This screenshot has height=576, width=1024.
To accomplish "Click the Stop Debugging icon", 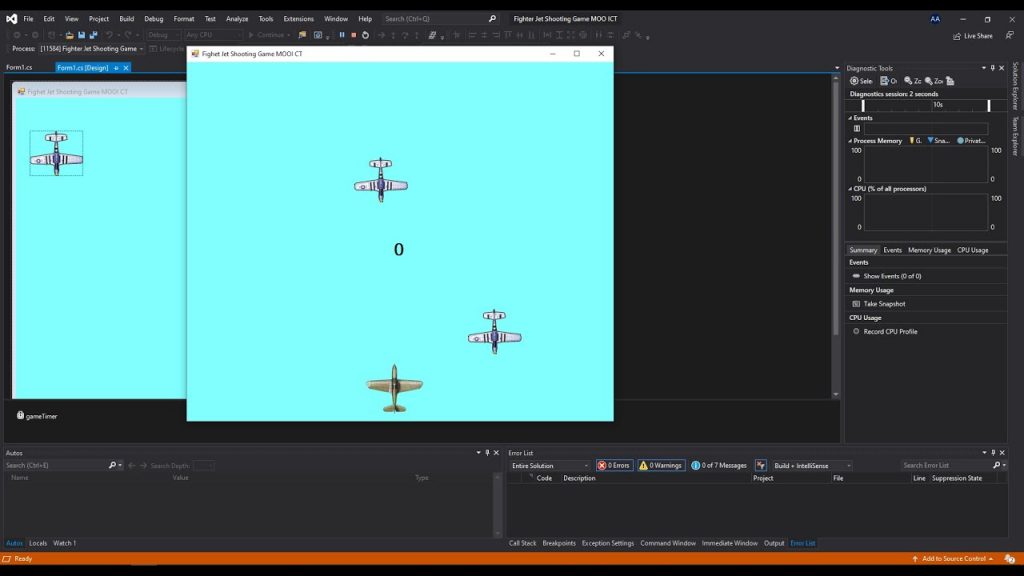I will coord(354,35).
